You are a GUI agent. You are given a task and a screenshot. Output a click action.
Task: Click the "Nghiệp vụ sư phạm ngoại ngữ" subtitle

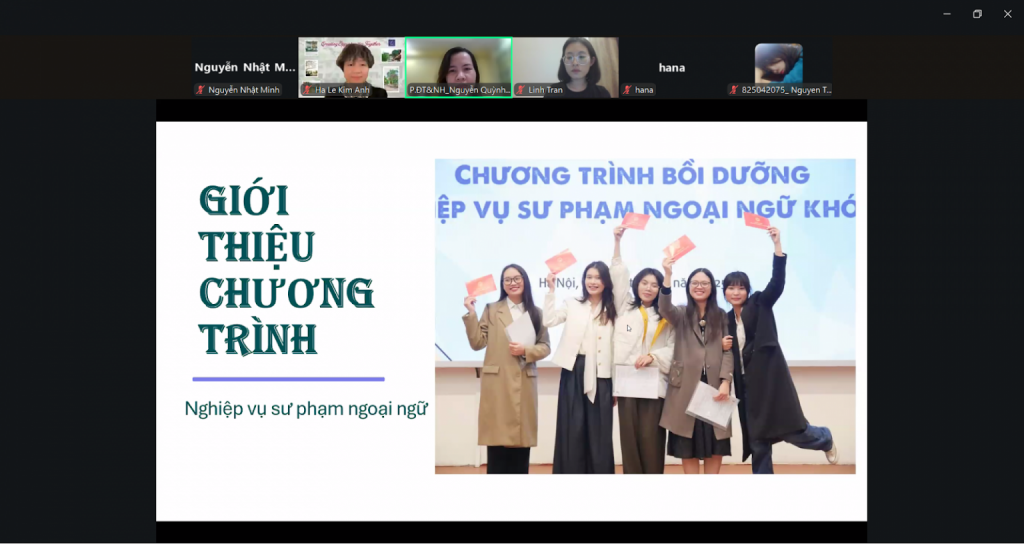coord(306,408)
